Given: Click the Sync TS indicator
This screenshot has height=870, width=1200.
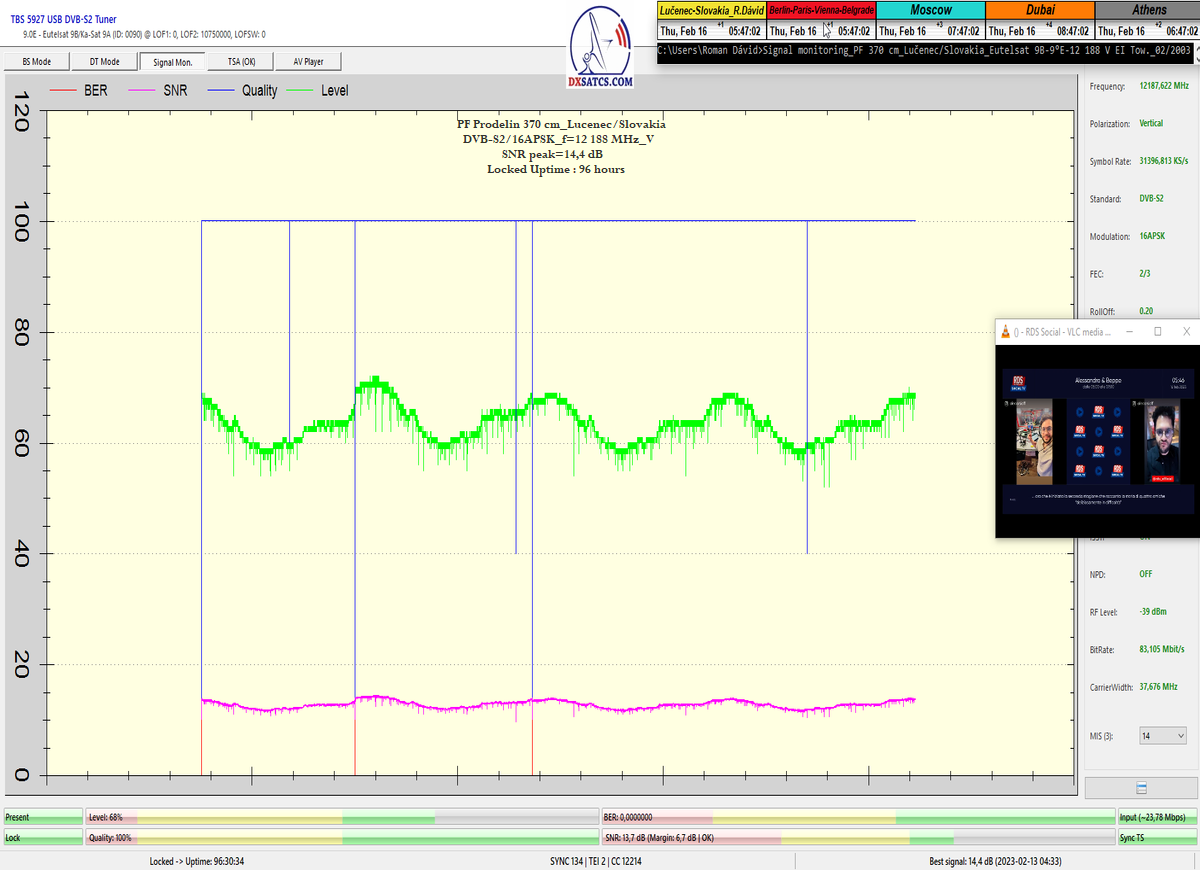Looking at the screenshot, I should pos(1156,837).
